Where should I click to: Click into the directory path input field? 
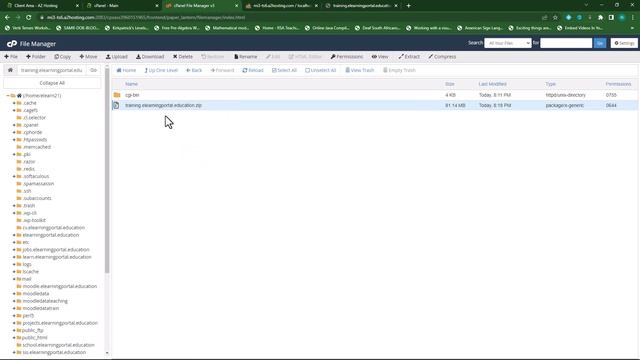pyautogui.click(x=51, y=70)
